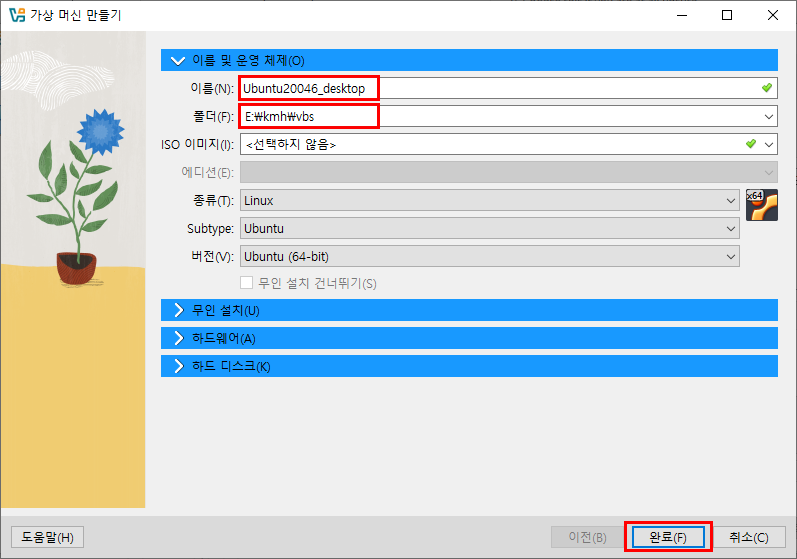Click green checkmark in the 이름 field
The height and width of the screenshot is (559, 797).
coord(767,88)
